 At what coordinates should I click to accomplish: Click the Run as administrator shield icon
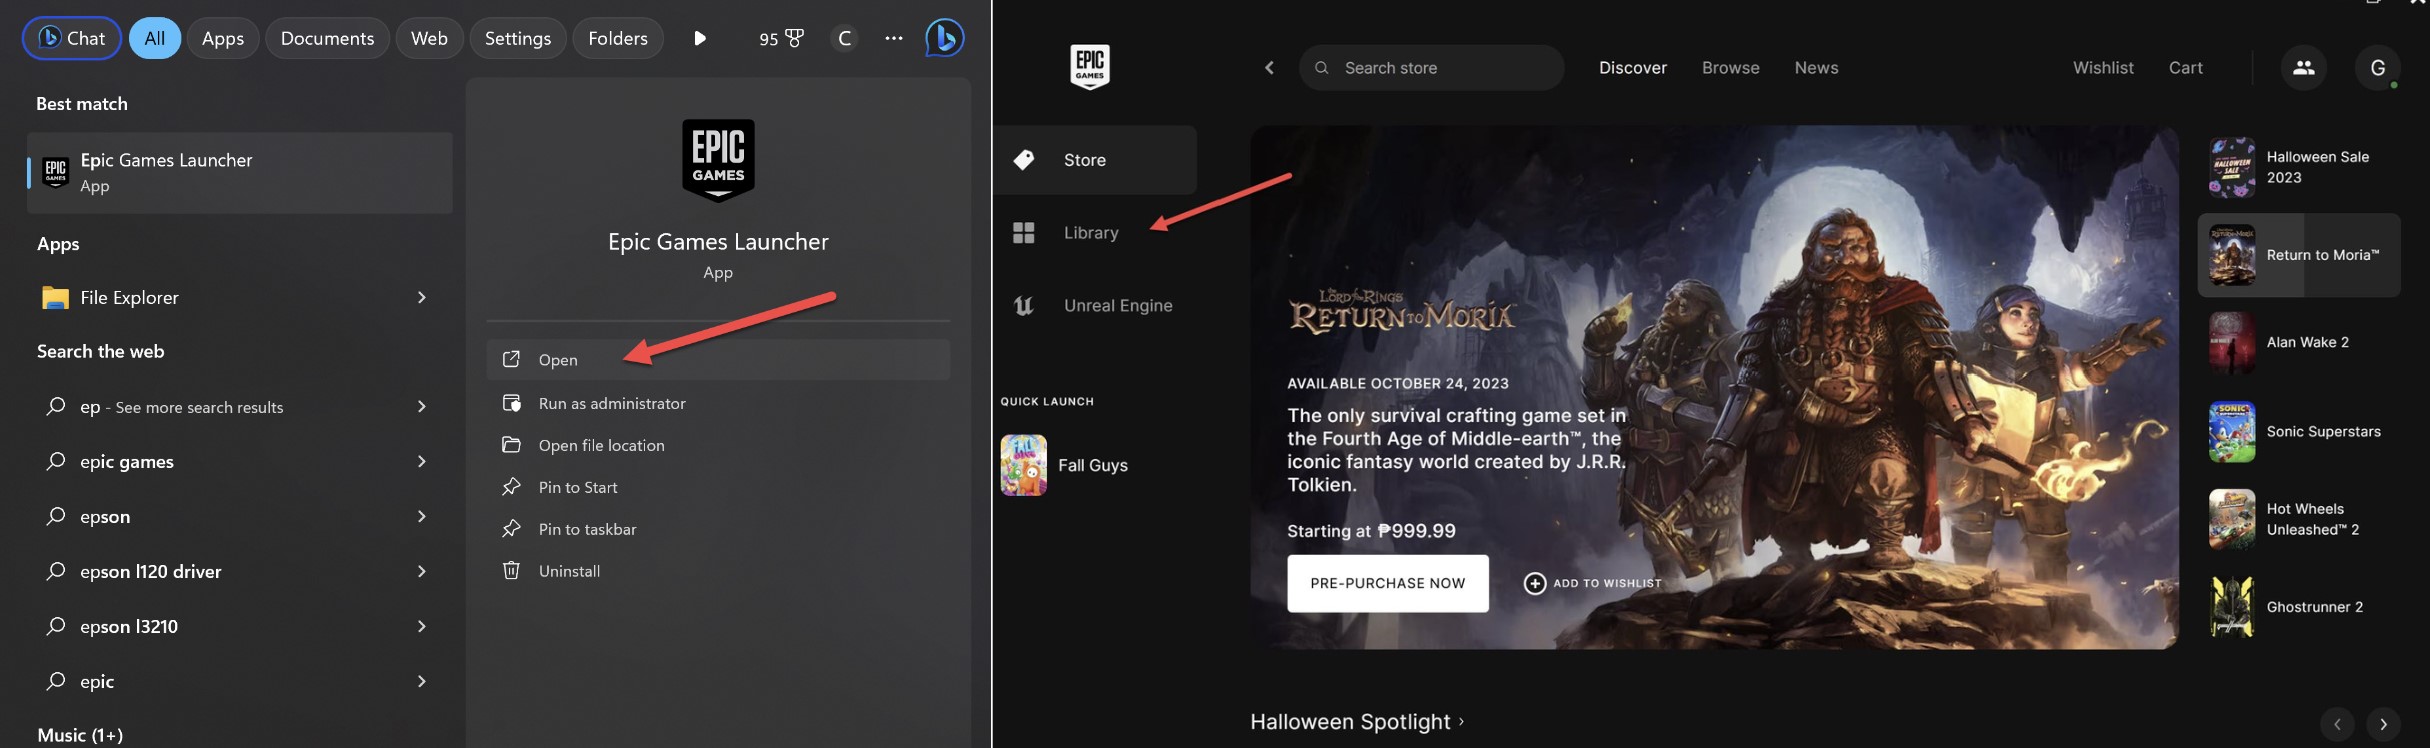511,403
